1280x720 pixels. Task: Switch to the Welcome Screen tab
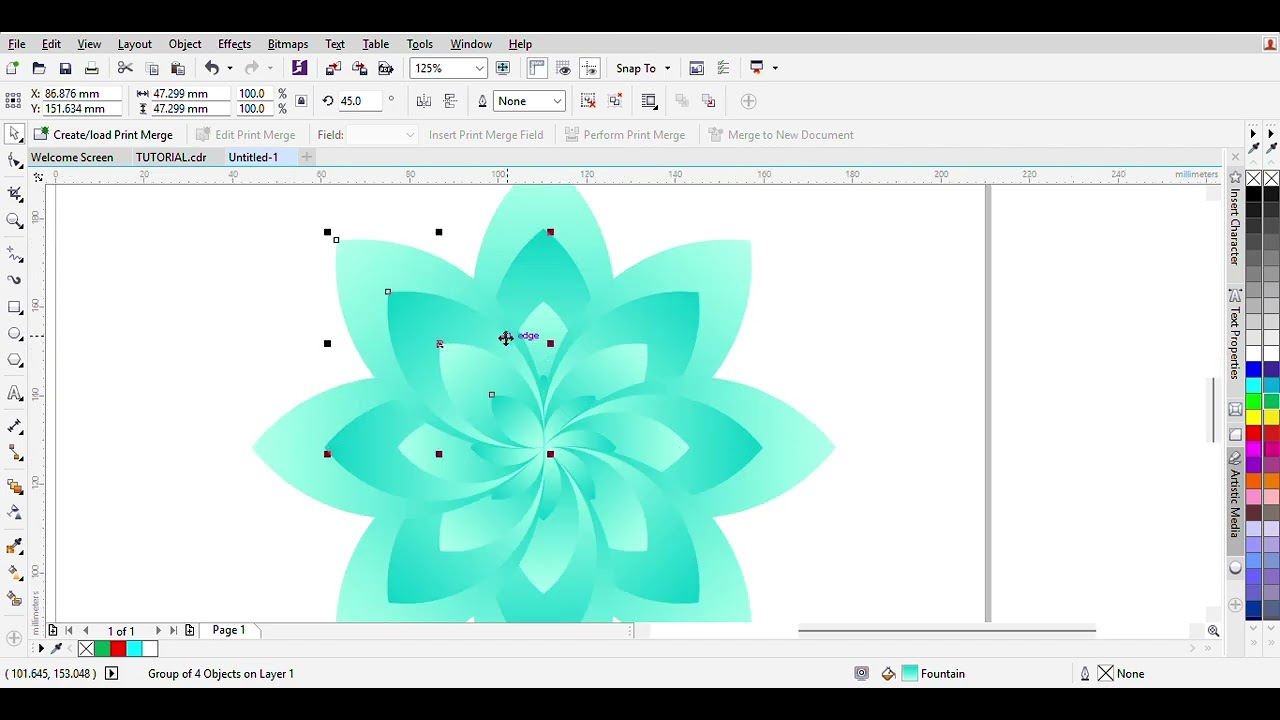pos(72,157)
